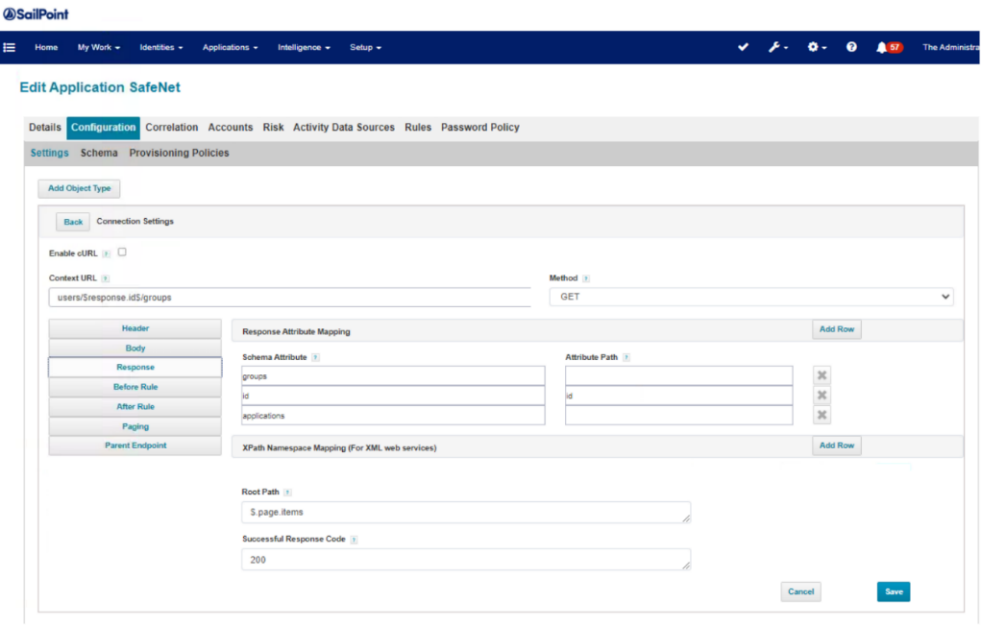Select the Configuration tab
The width and height of the screenshot is (981, 625).
coord(103,128)
